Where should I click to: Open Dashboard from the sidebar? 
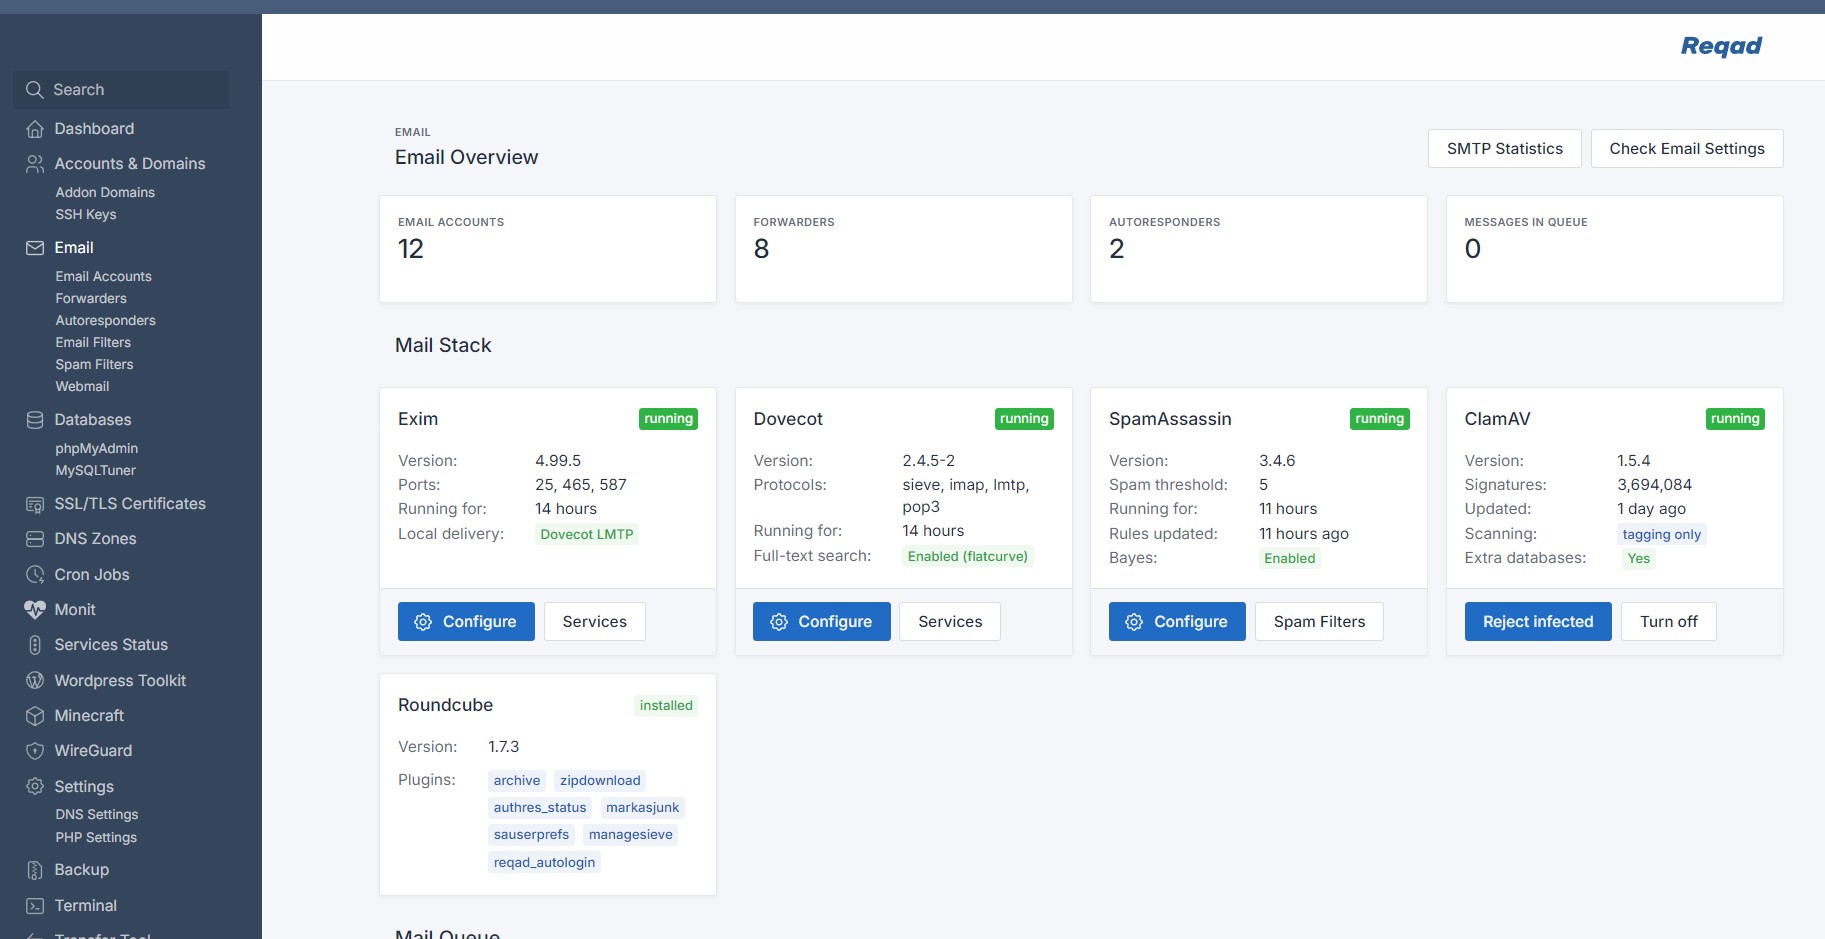(94, 129)
